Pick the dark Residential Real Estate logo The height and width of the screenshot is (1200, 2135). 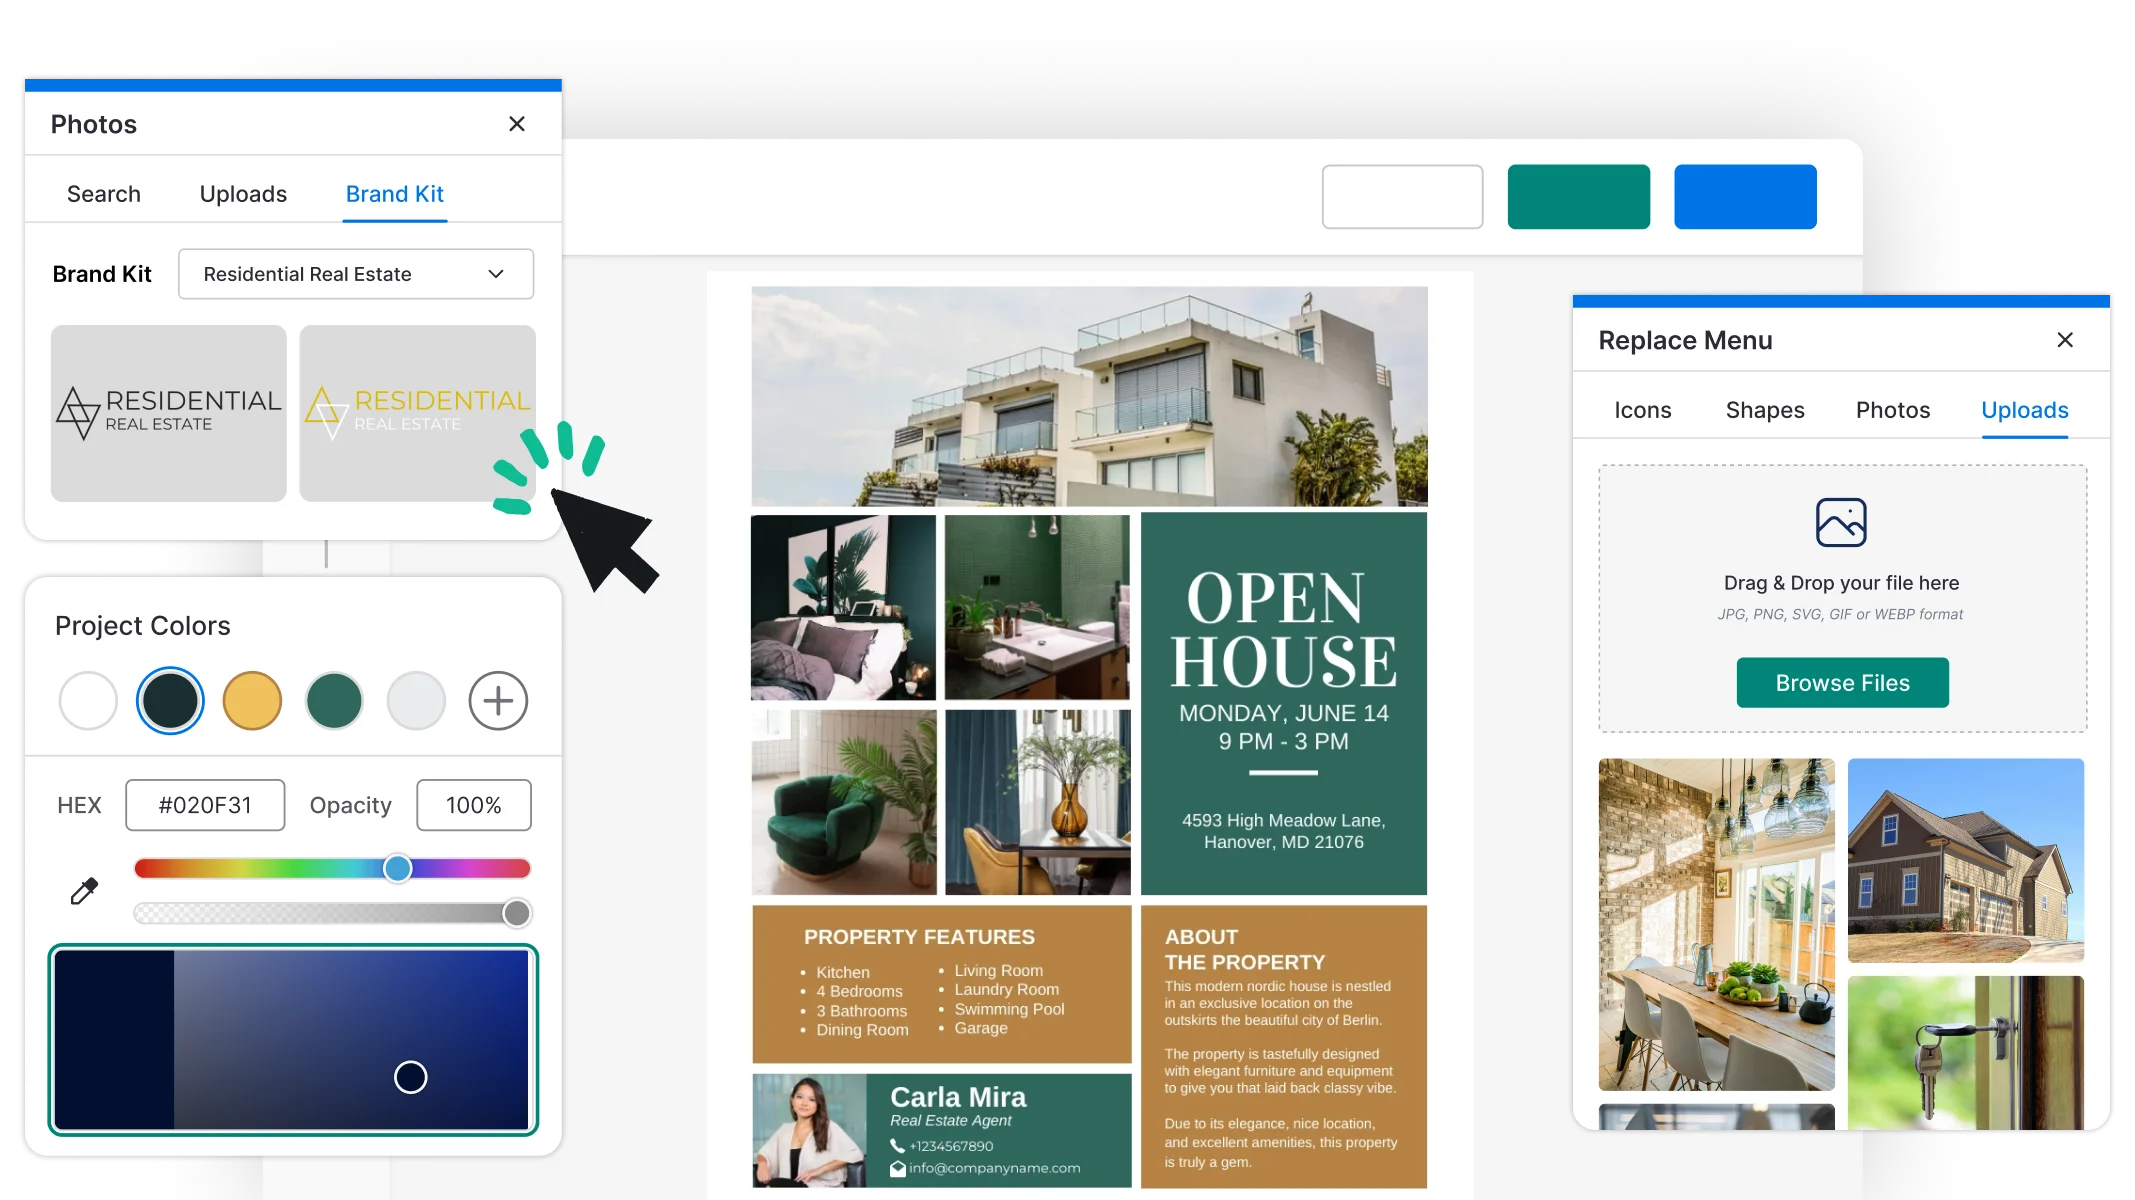pyautogui.click(x=169, y=413)
